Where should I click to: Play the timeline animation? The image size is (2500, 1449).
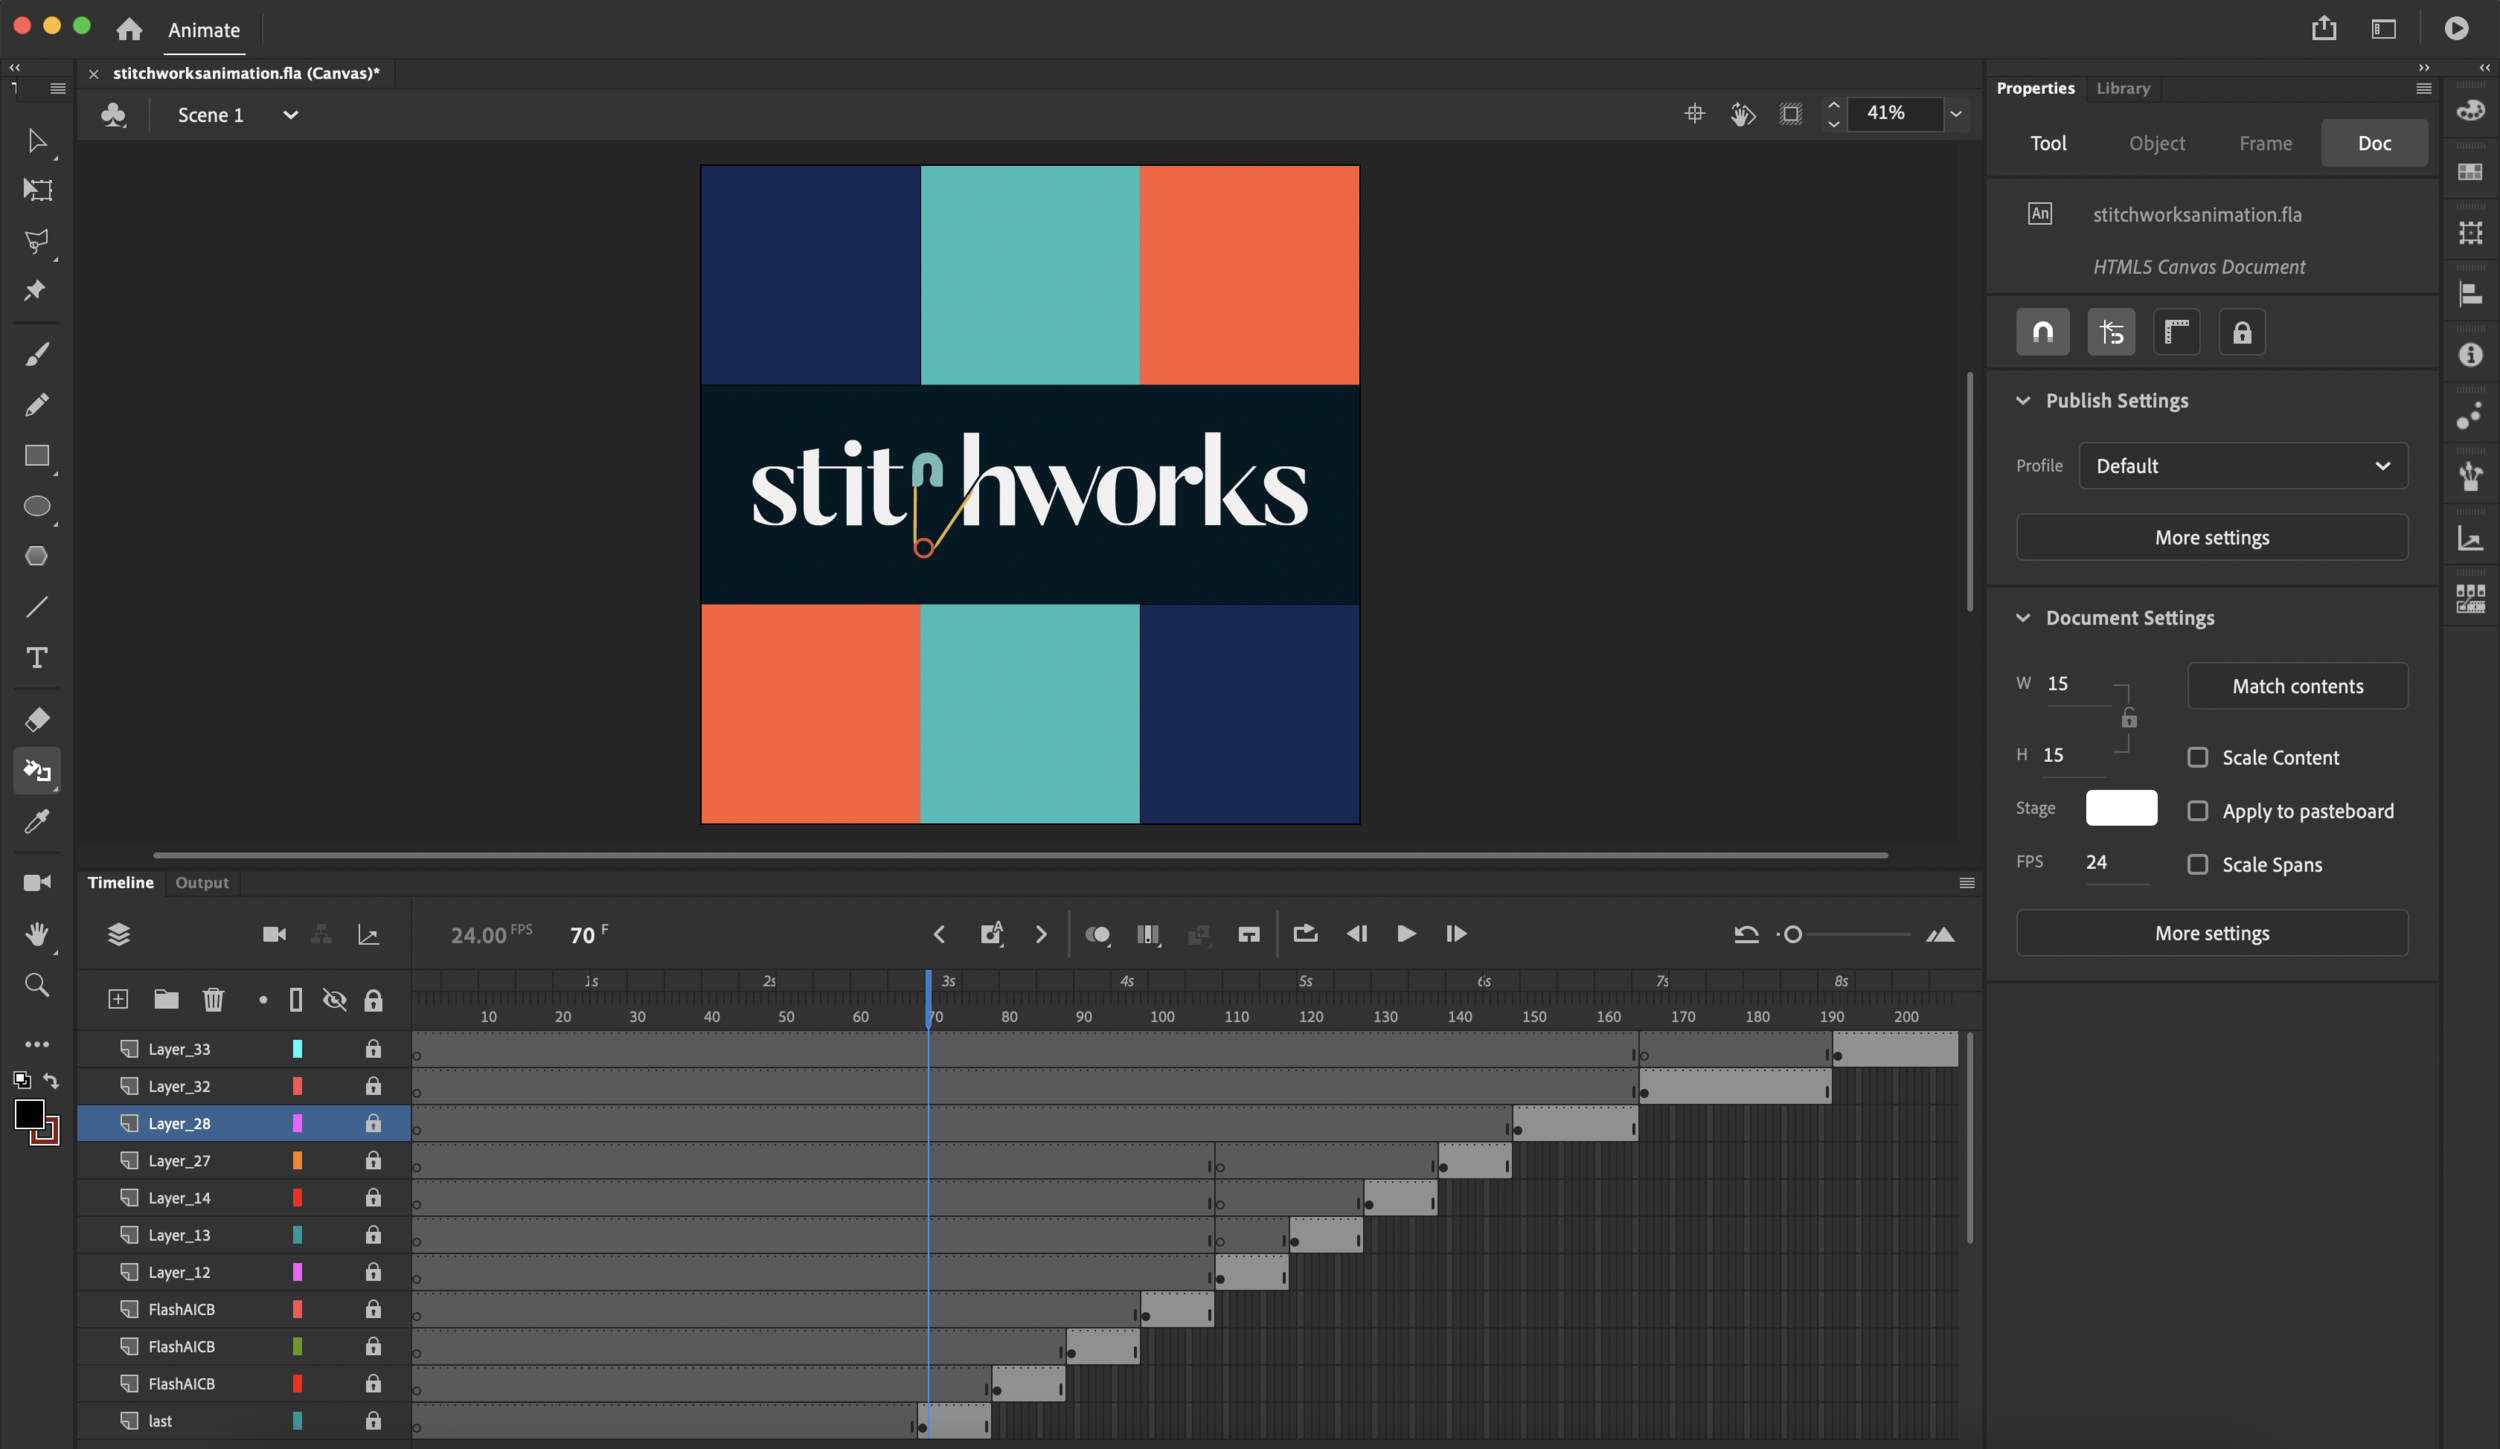point(1406,934)
